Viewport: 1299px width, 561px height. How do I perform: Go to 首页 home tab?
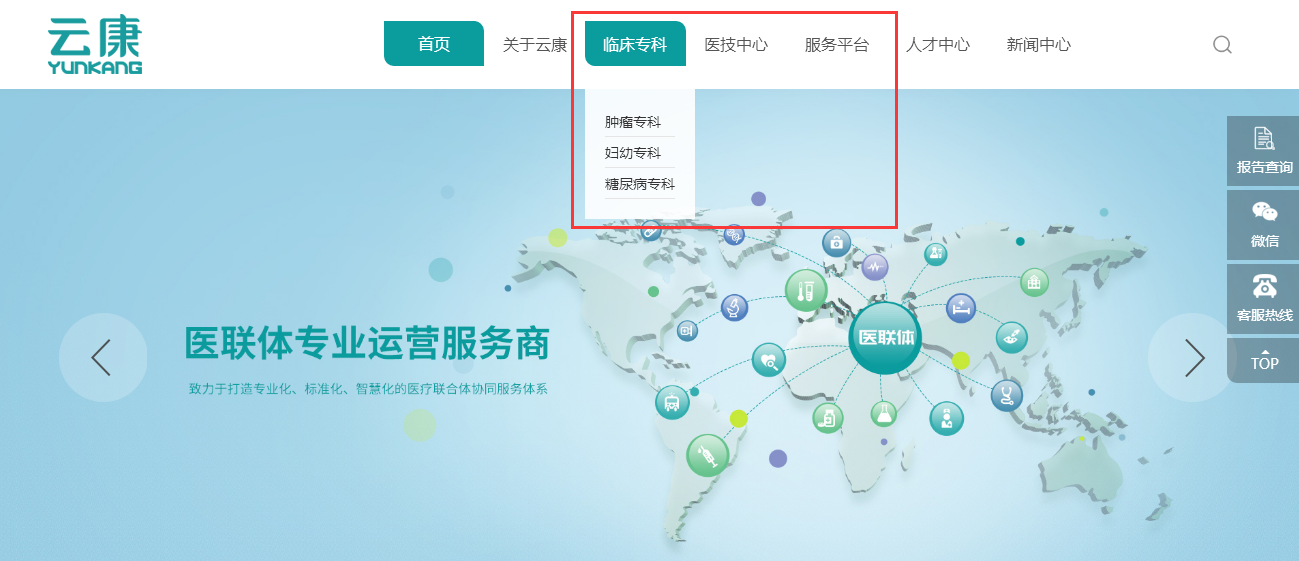434,44
